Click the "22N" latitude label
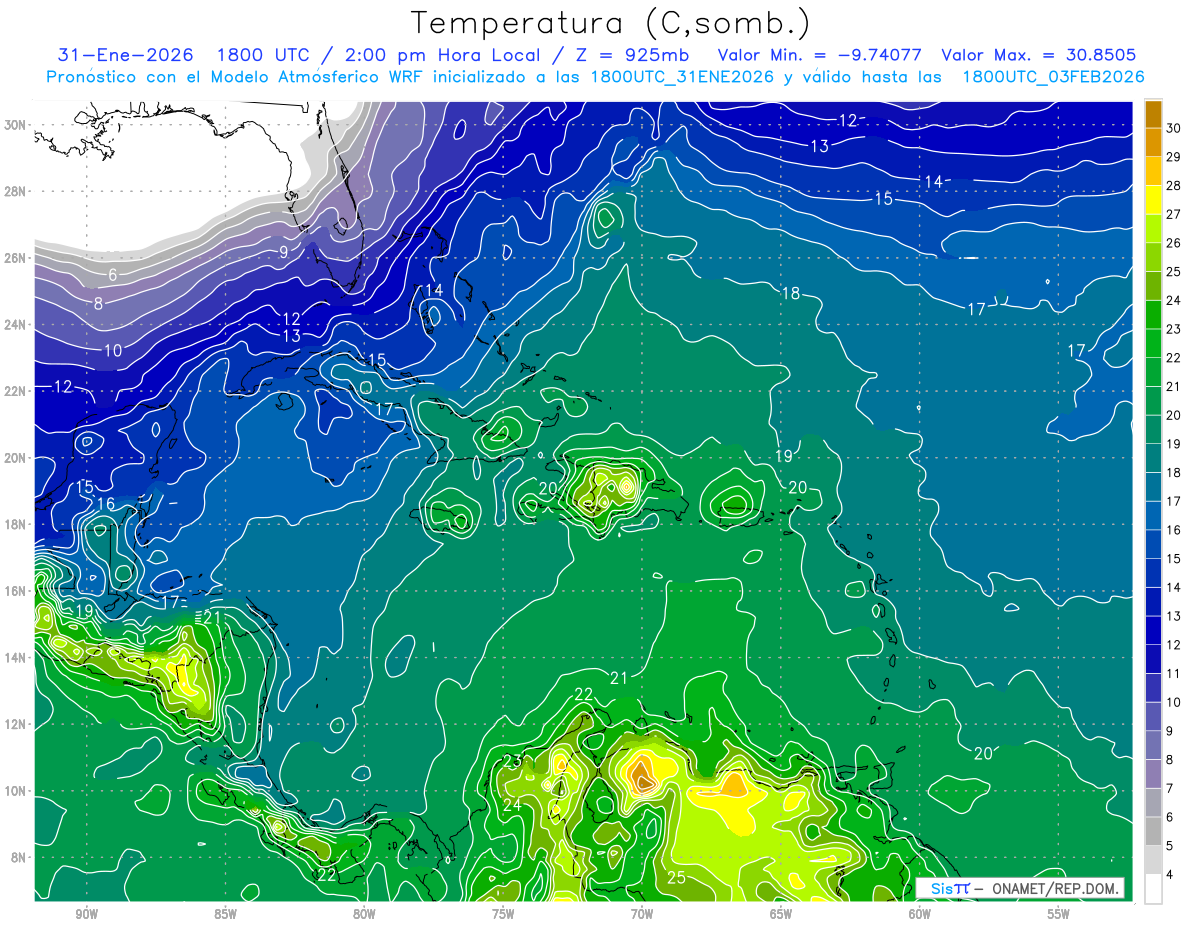 tap(15, 391)
